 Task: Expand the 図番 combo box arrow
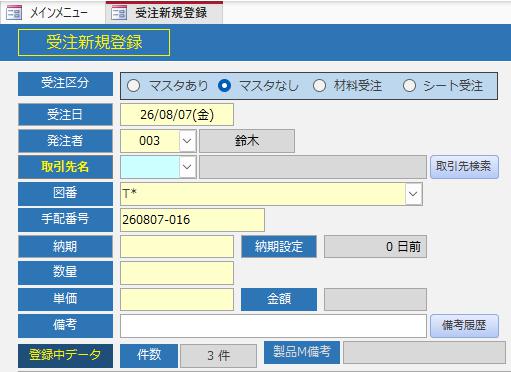click(x=413, y=194)
